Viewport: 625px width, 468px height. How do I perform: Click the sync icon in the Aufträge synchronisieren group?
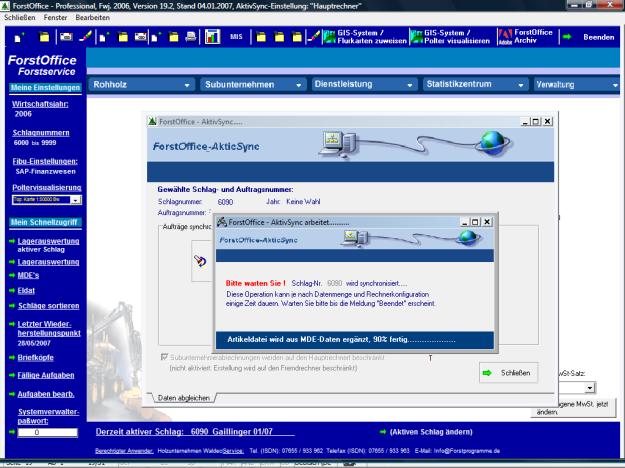[200, 262]
